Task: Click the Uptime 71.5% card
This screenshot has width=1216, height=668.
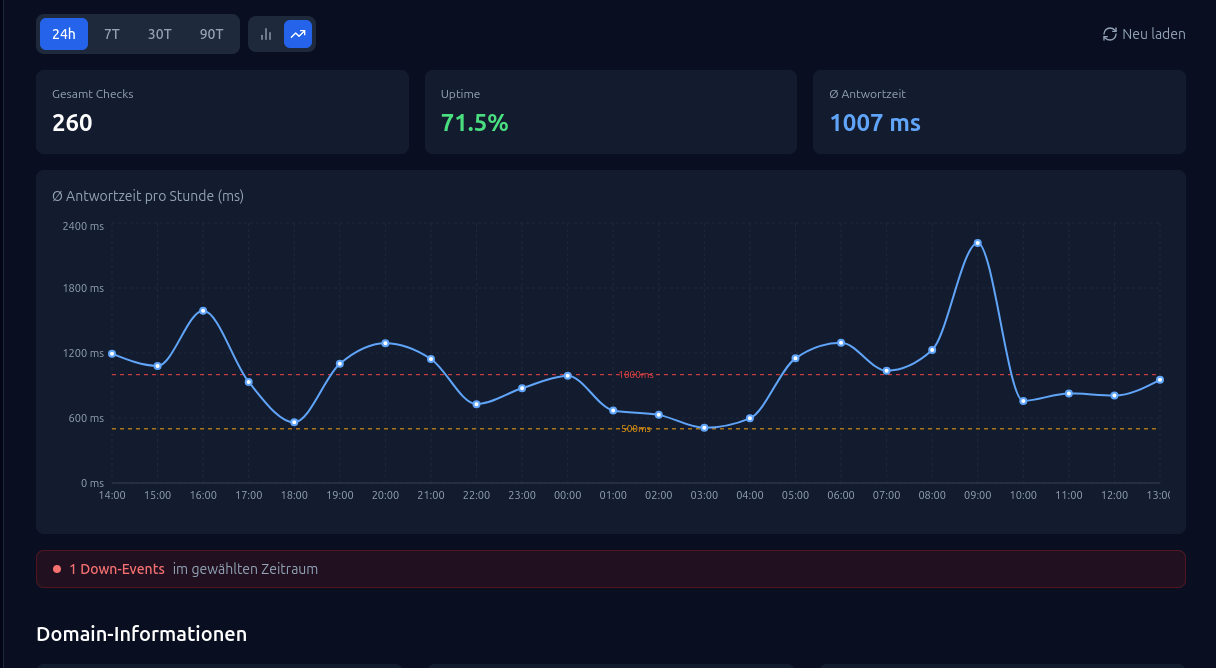Action: (x=611, y=112)
